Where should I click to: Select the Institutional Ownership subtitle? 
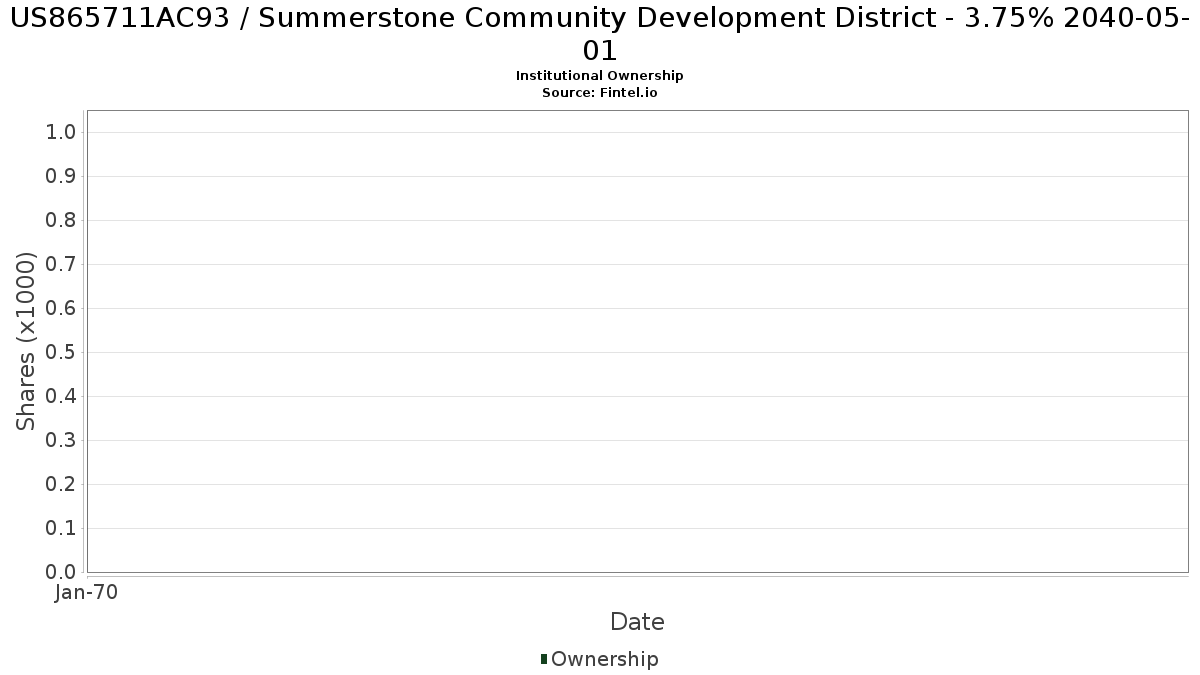pos(599,76)
